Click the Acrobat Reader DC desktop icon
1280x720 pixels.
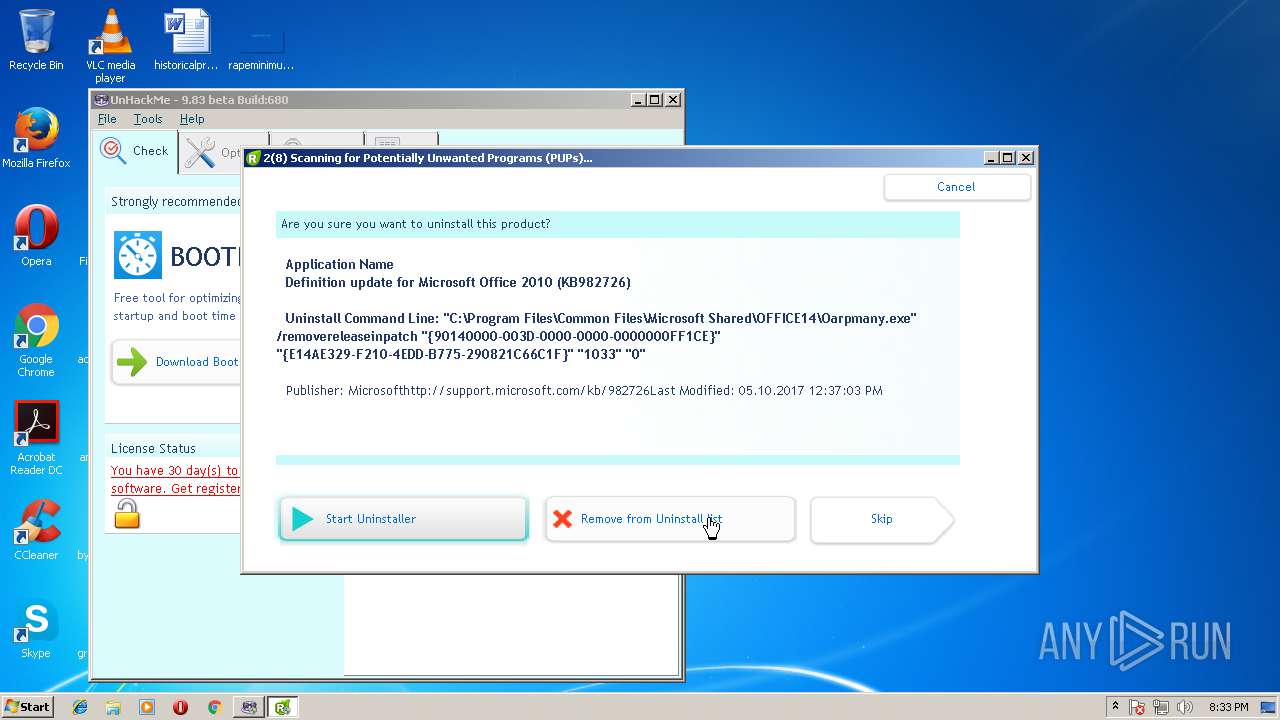pos(36,438)
